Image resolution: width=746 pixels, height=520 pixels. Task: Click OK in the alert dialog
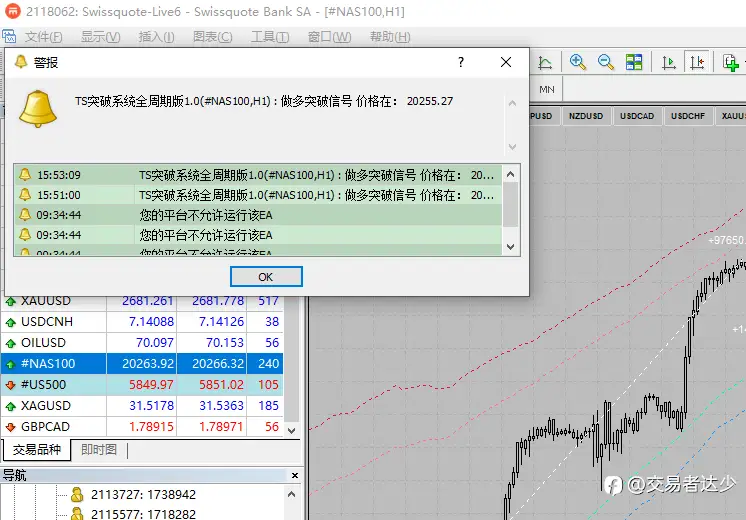tap(266, 277)
